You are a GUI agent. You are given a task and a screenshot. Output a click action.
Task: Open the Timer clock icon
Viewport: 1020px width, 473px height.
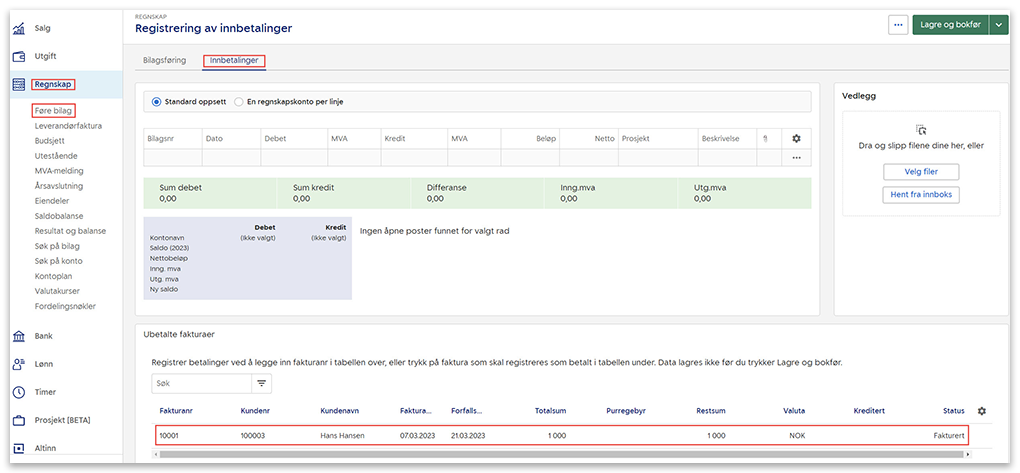tap(19, 392)
